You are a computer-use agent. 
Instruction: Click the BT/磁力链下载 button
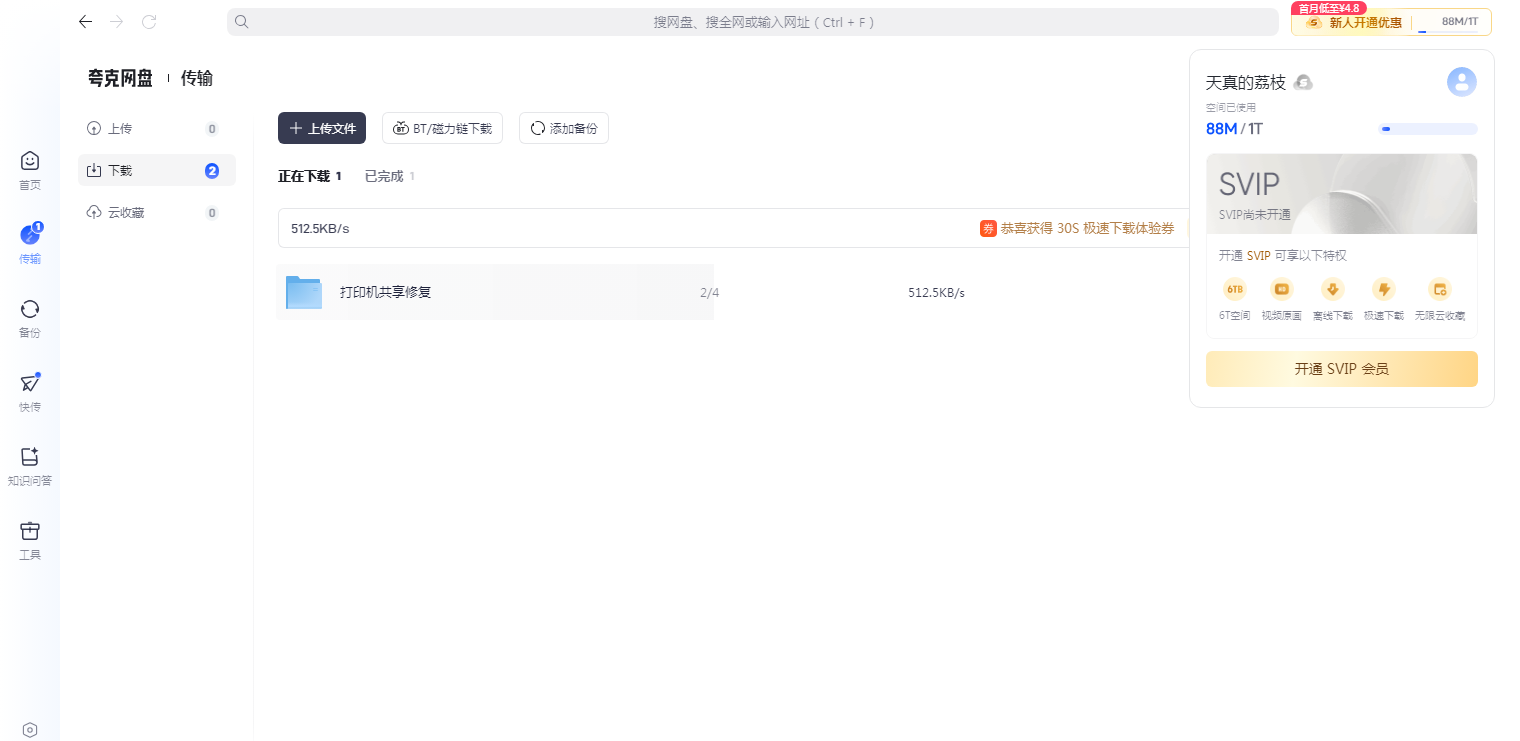(x=442, y=128)
